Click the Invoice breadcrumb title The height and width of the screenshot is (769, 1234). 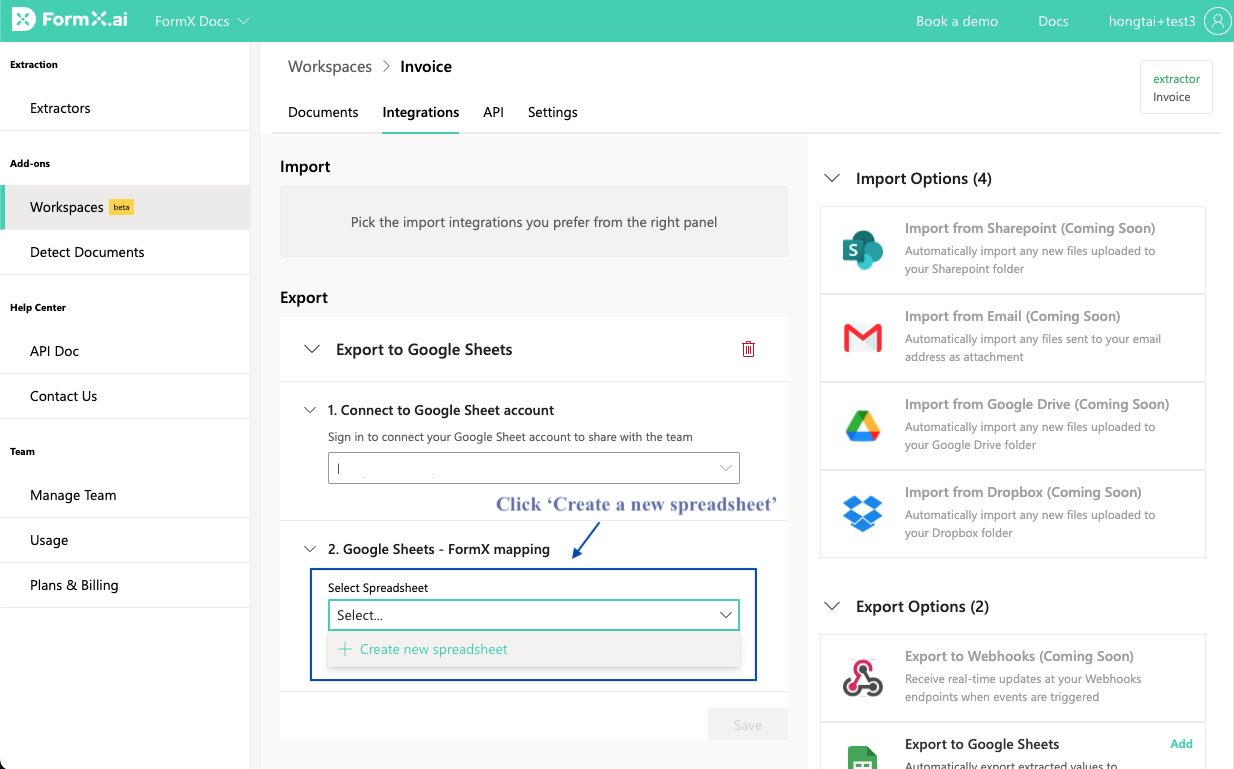(426, 67)
